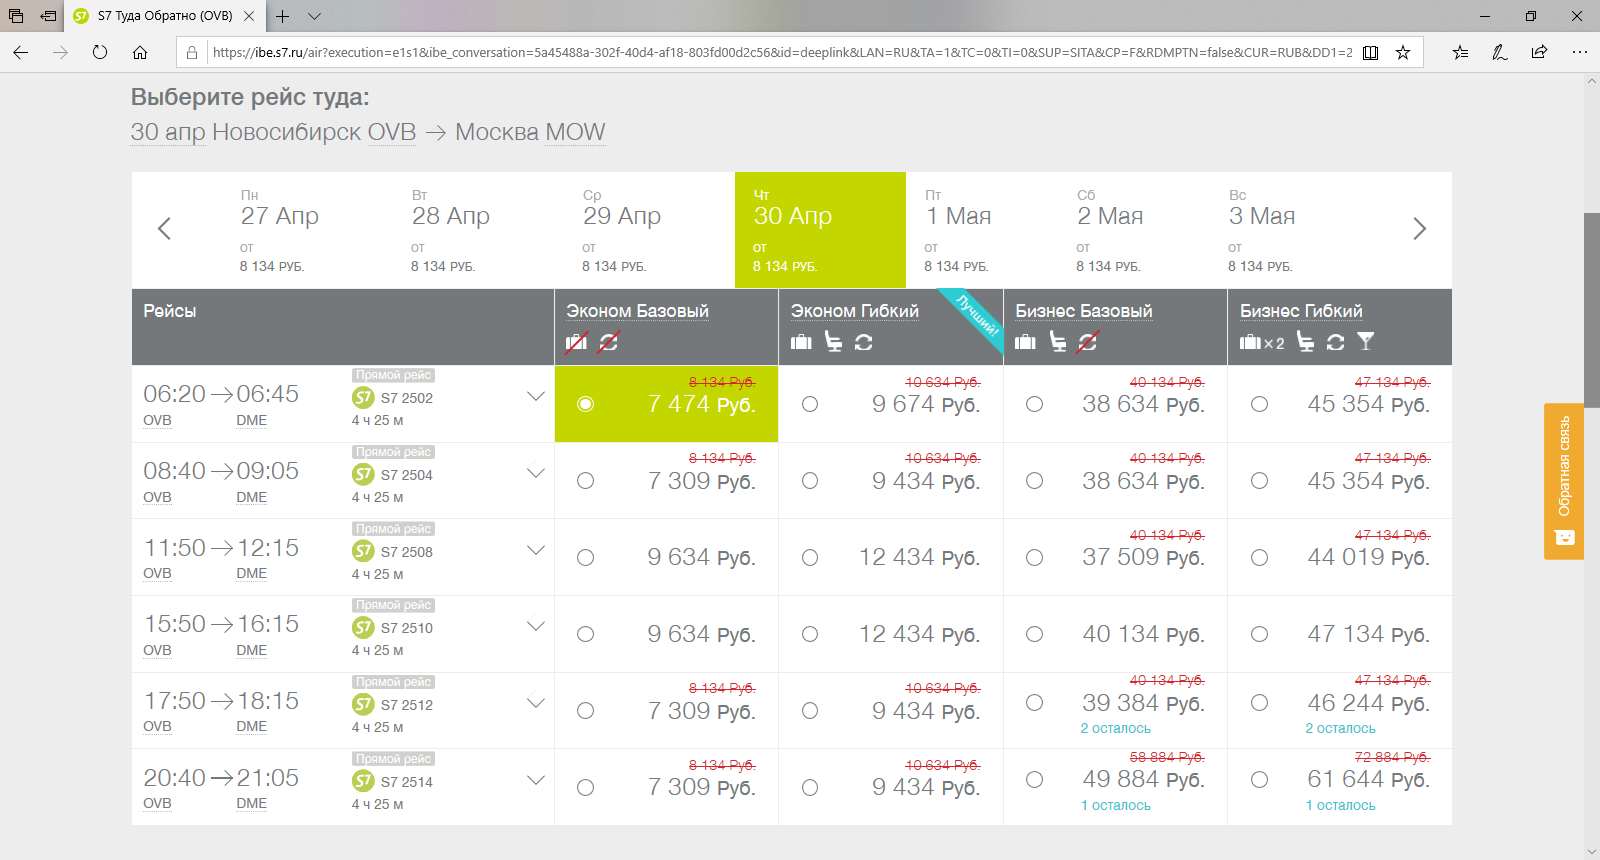Open Бизнес Гибкий fare description link
This screenshot has height=860, width=1600.
(x=1301, y=311)
